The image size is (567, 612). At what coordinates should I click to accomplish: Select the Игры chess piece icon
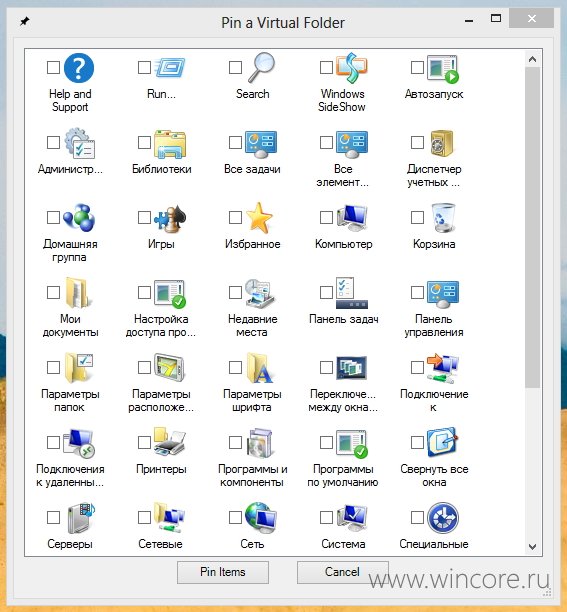point(170,218)
